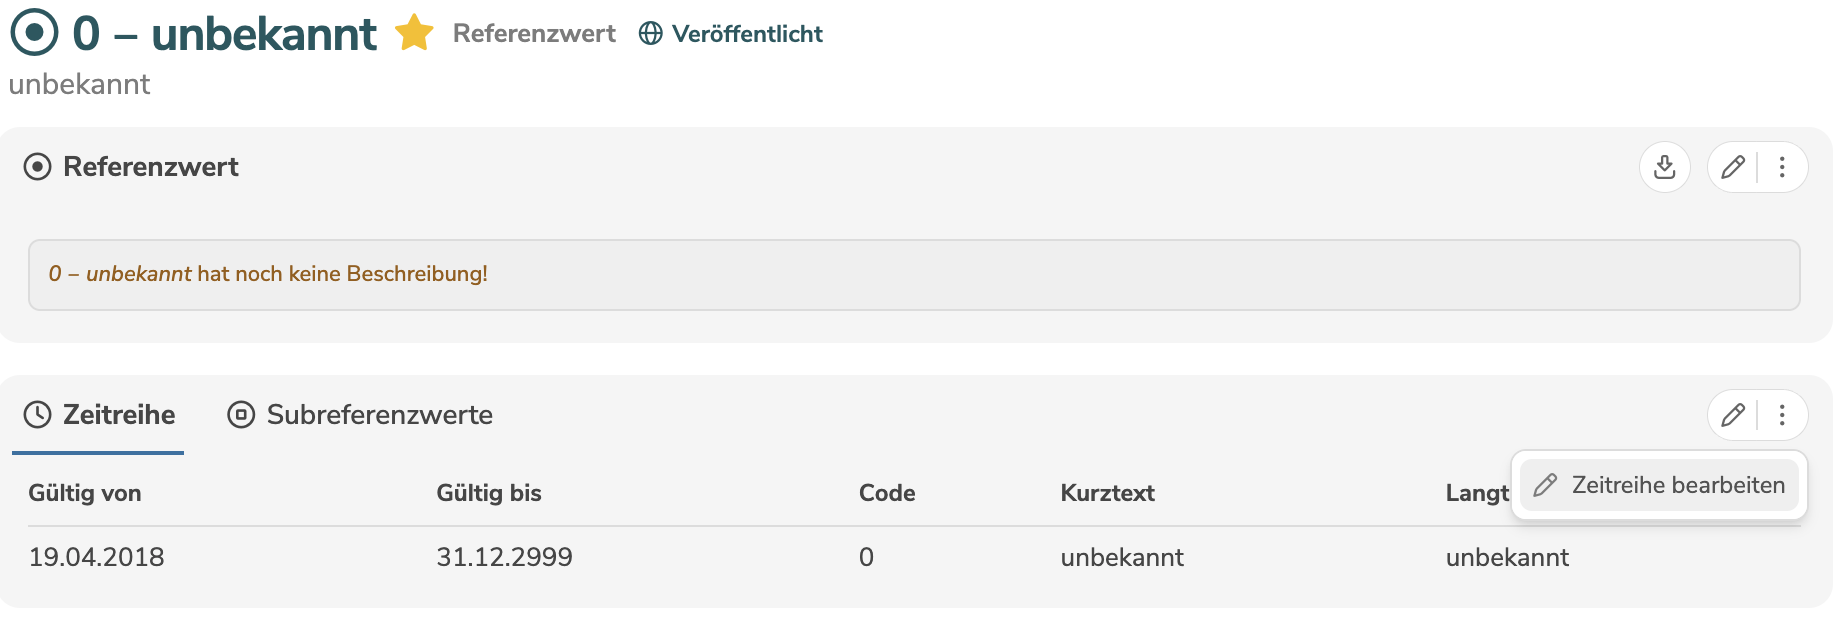
Task: Click the clock icon of the Zeitreihe tab
Action: point(37,414)
